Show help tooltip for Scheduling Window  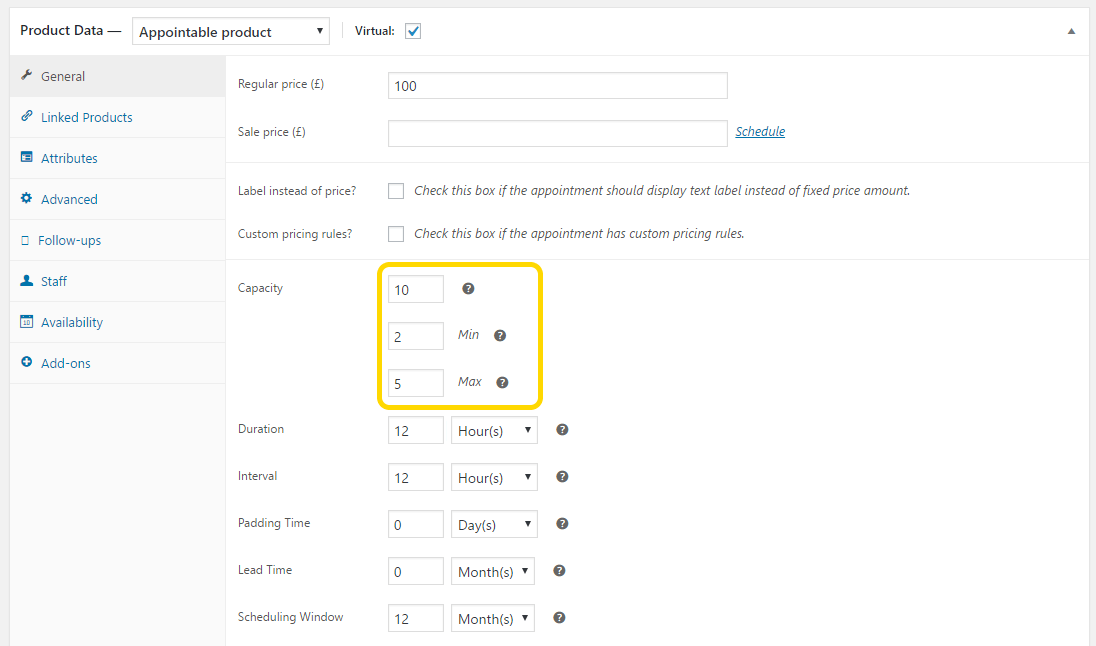tap(559, 617)
